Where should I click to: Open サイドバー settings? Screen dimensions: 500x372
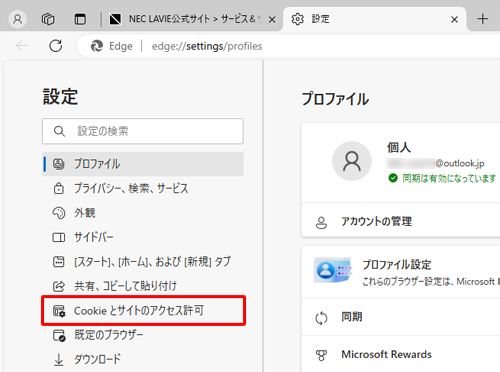[143, 237]
